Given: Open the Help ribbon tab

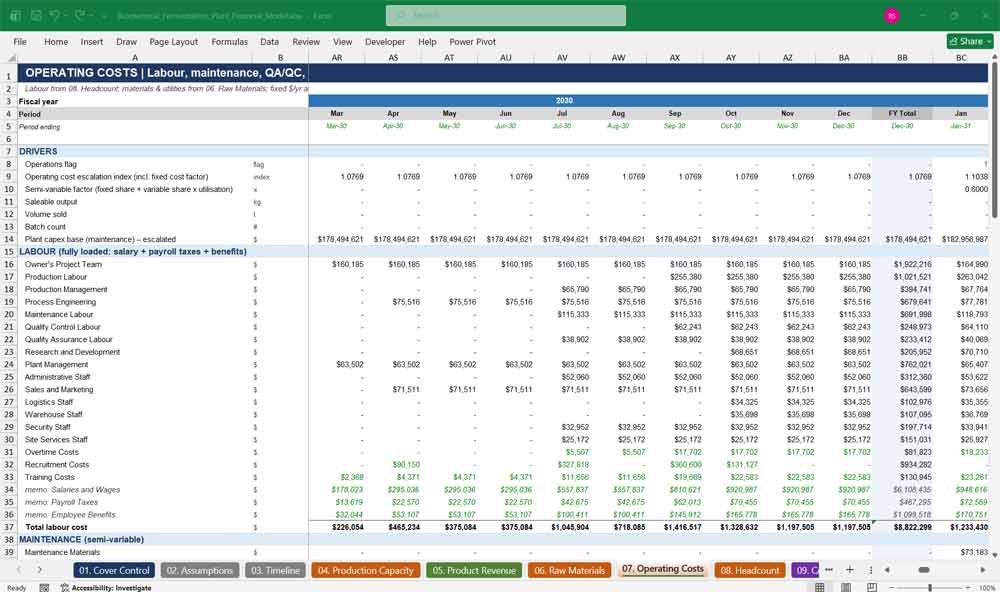Looking at the screenshot, I should 427,41.
